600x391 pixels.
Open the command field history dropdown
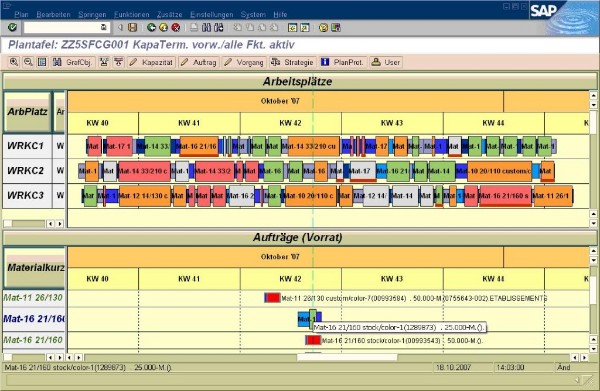[x=104, y=28]
